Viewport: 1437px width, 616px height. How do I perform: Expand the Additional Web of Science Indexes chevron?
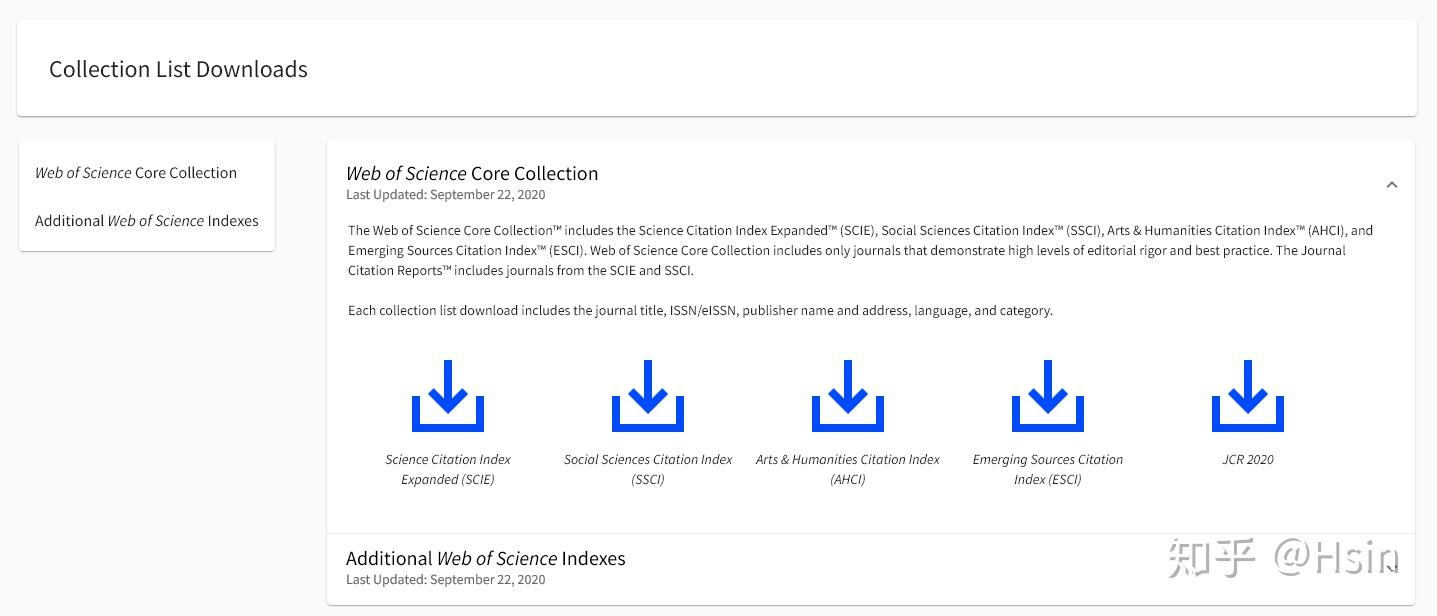[1391, 568]
